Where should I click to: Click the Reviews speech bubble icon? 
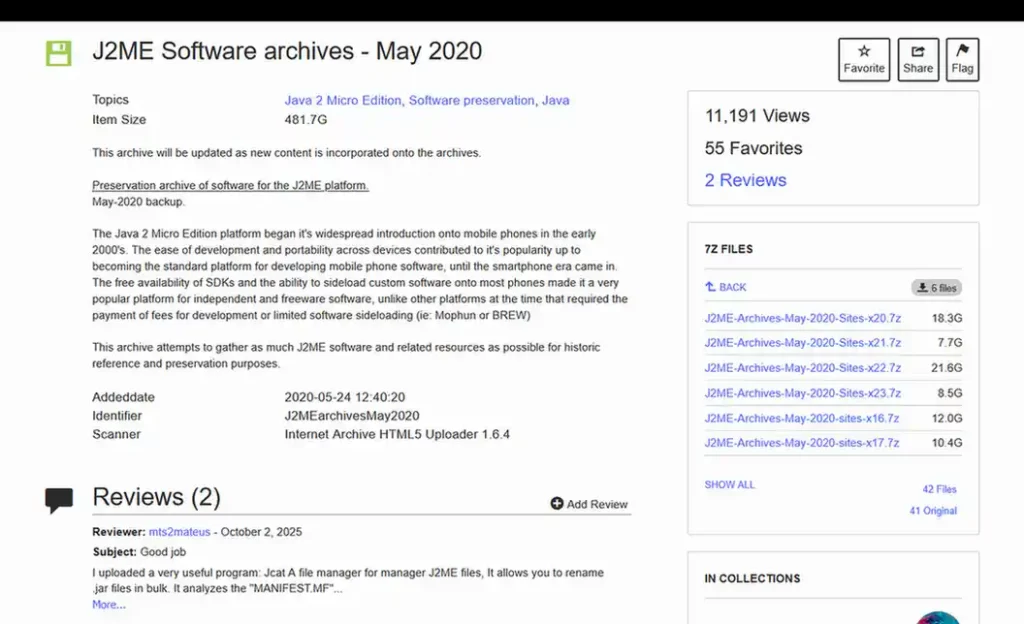pyautogui.click(x=59, y=501)
